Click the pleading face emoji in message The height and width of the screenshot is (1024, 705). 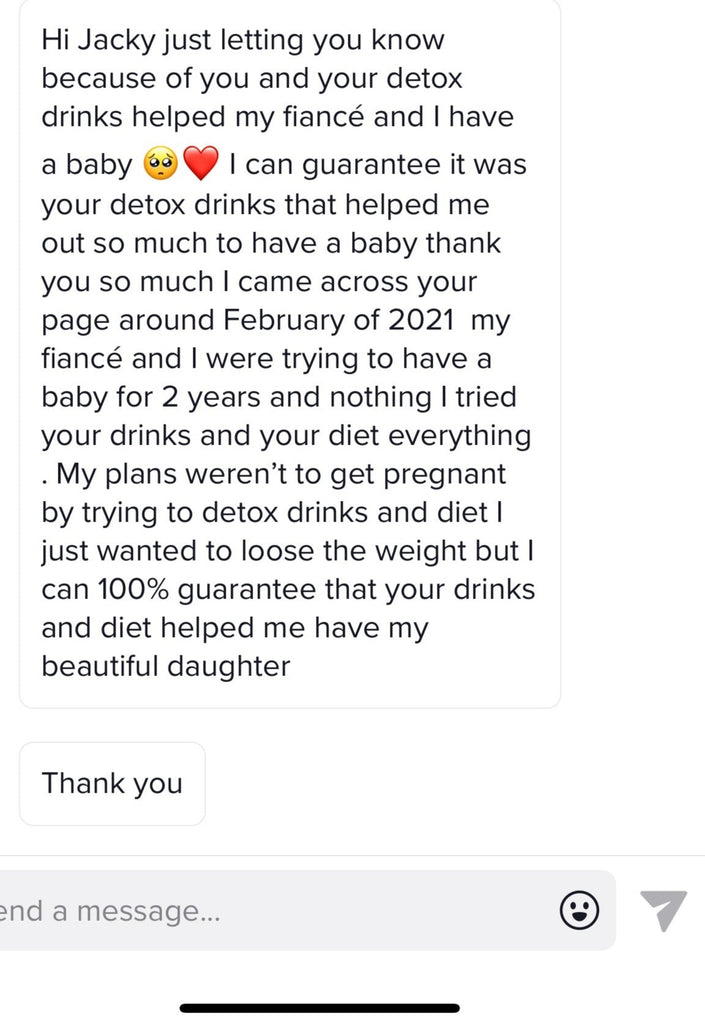pos(161,164)
